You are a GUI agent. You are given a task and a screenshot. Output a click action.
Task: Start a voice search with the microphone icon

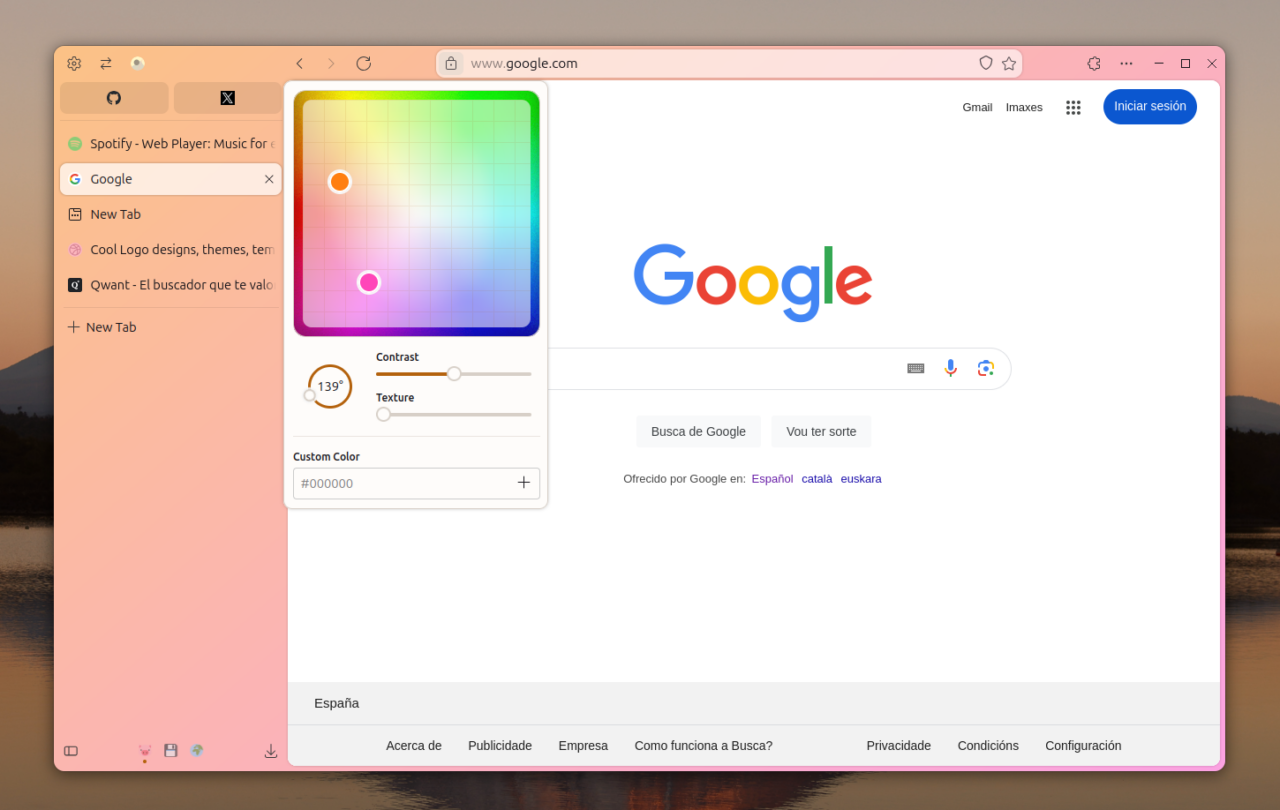click(x=950, y=368)
